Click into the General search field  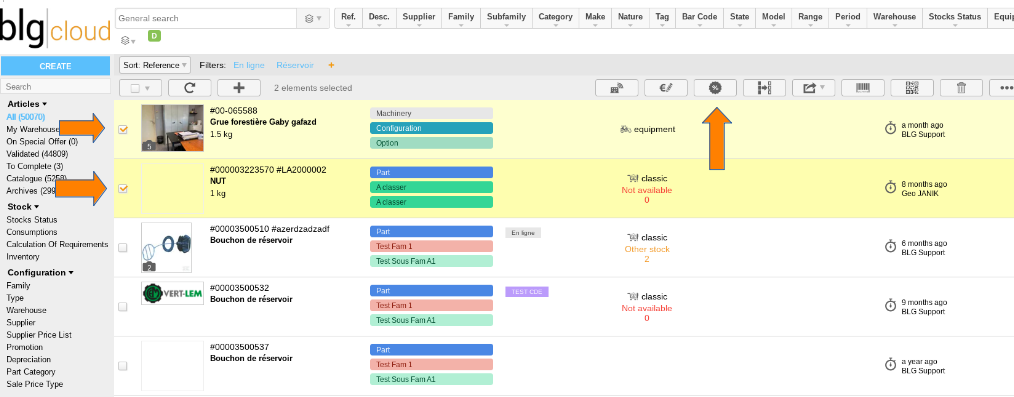point(207,18)
